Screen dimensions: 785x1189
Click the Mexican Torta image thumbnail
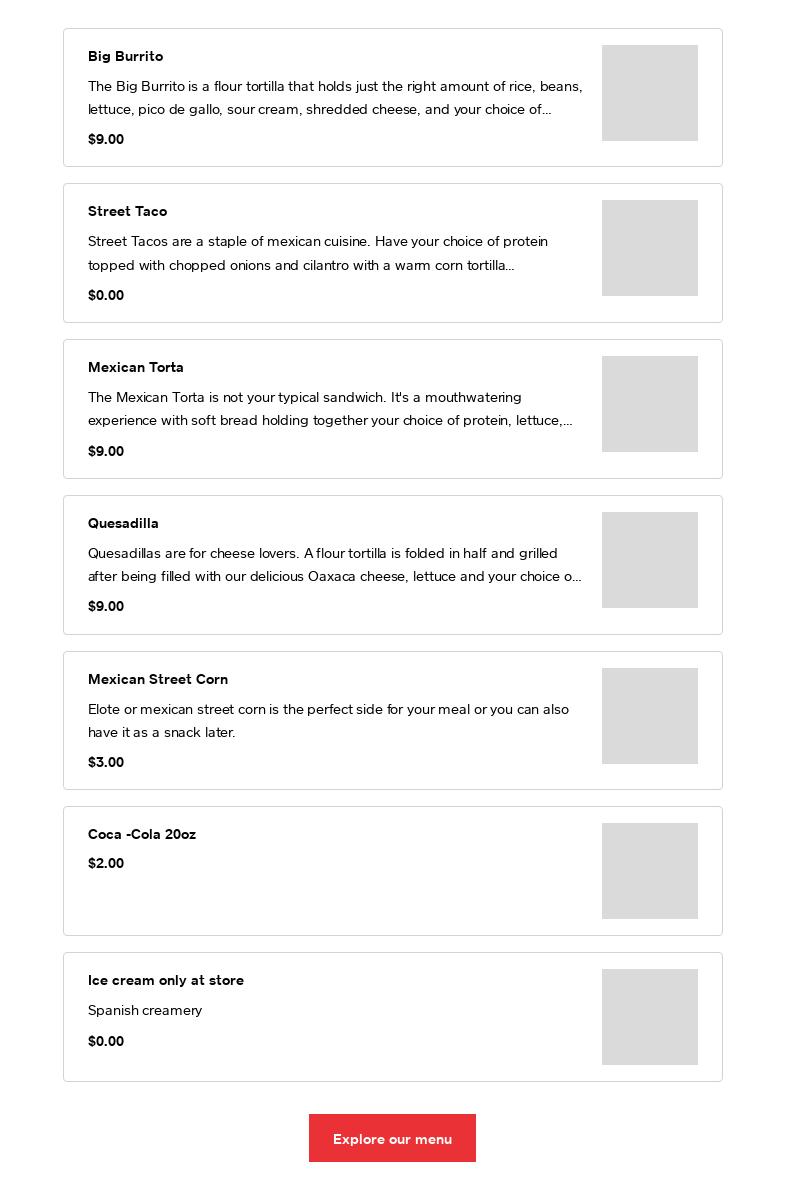[649, 404]
